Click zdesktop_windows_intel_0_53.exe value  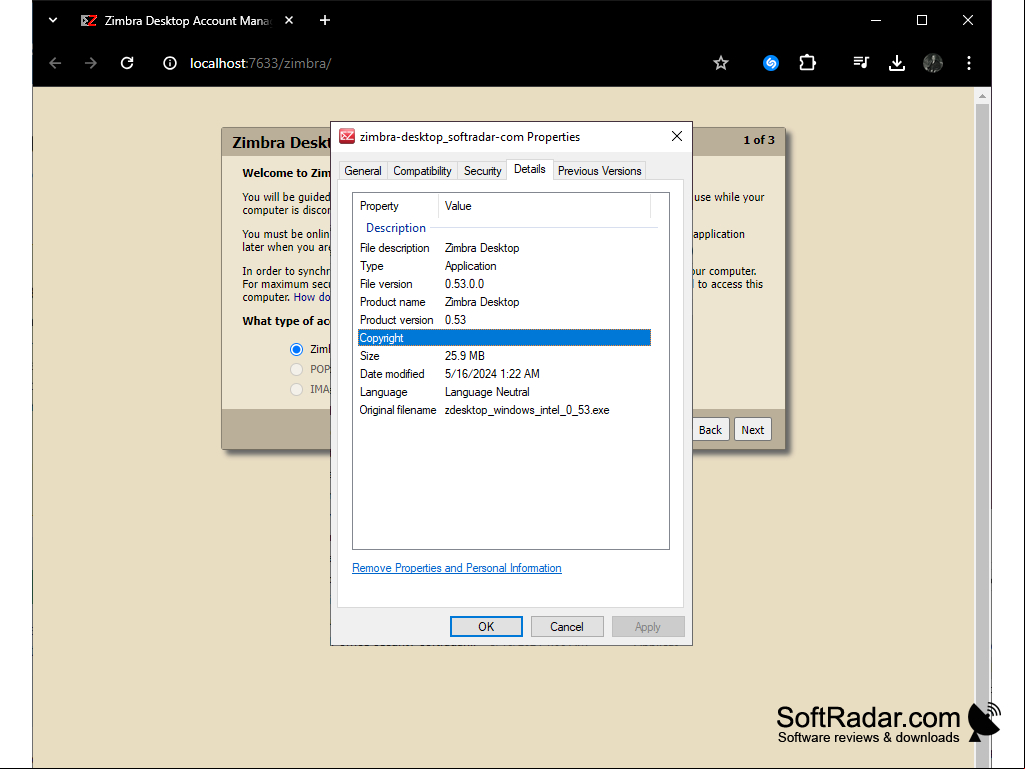pyautogui.click(x=527, y=410)
